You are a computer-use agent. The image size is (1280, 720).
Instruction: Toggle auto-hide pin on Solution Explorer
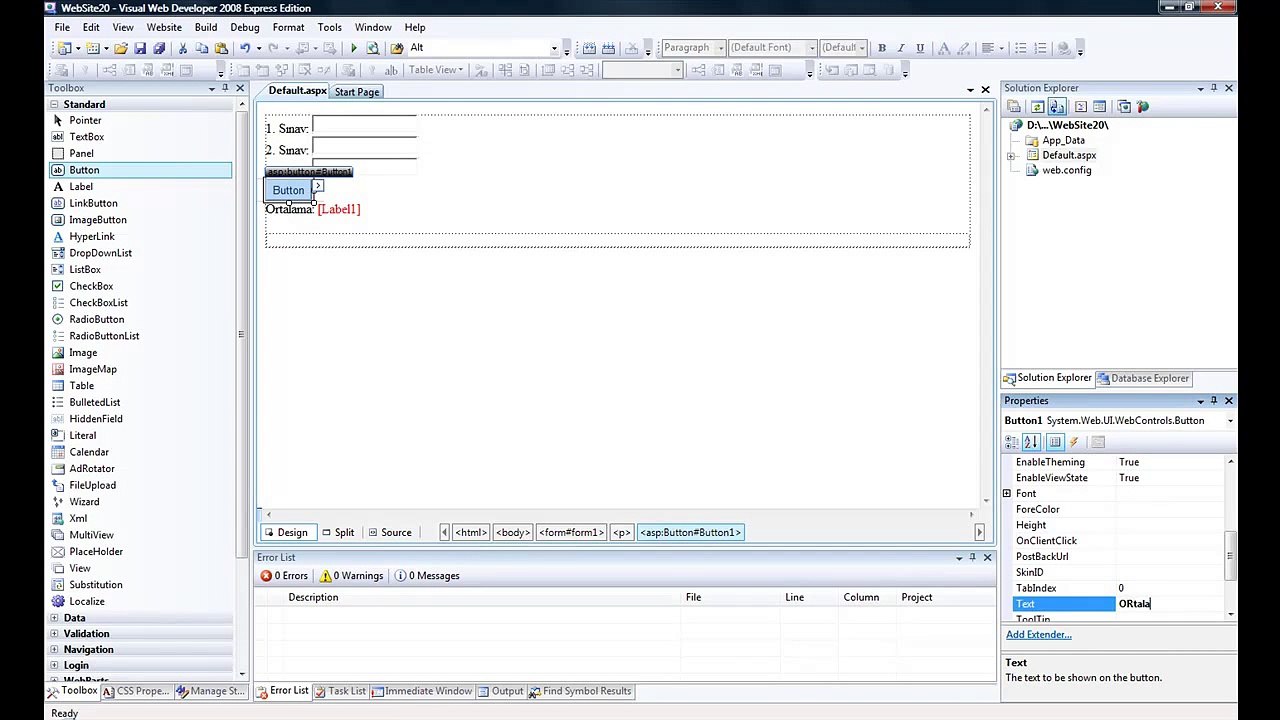tap(1214, 88)
